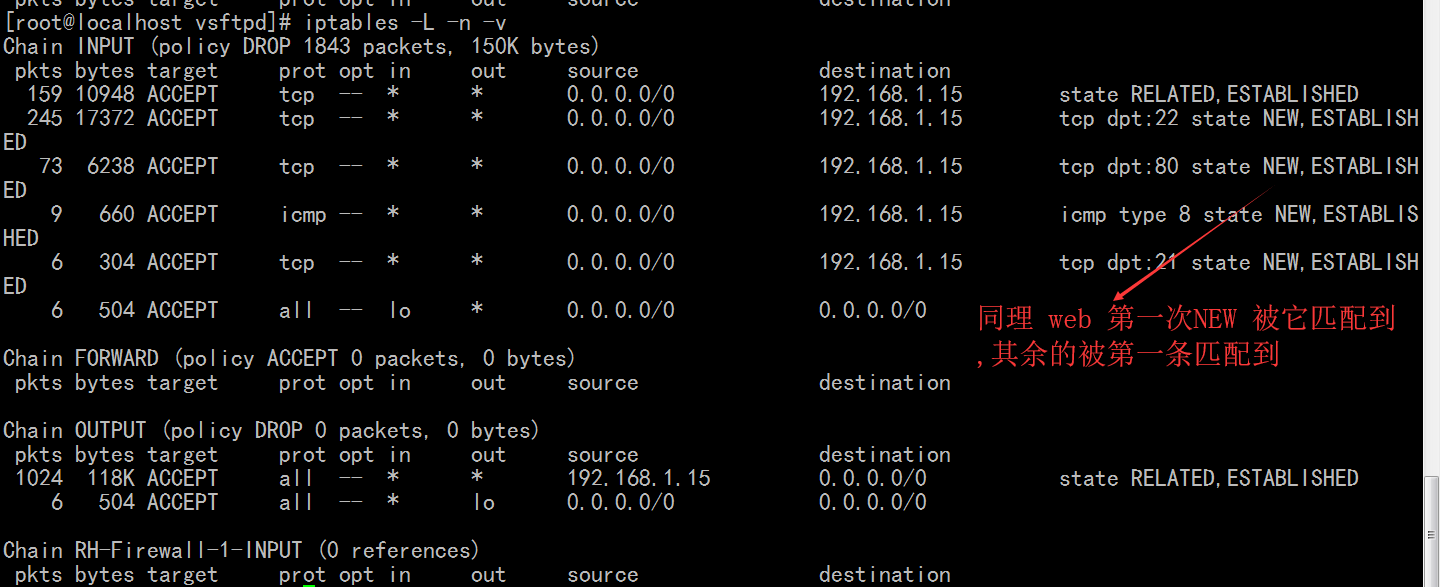Click 'target' column header under Chain INPUT
The image size is (1440, 587).
pyautogui.click(x=182, y=71)
